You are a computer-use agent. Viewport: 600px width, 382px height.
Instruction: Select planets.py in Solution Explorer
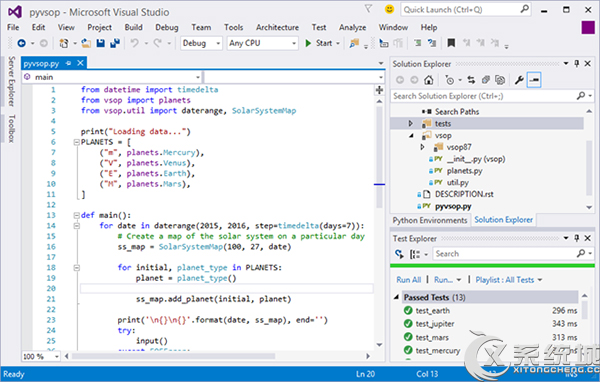464,171
